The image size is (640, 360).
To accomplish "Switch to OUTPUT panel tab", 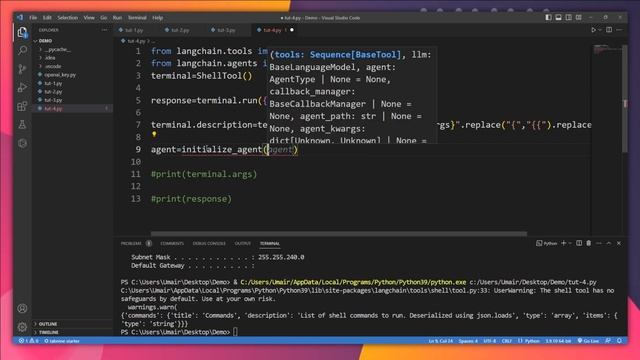I will coord(242,243).
